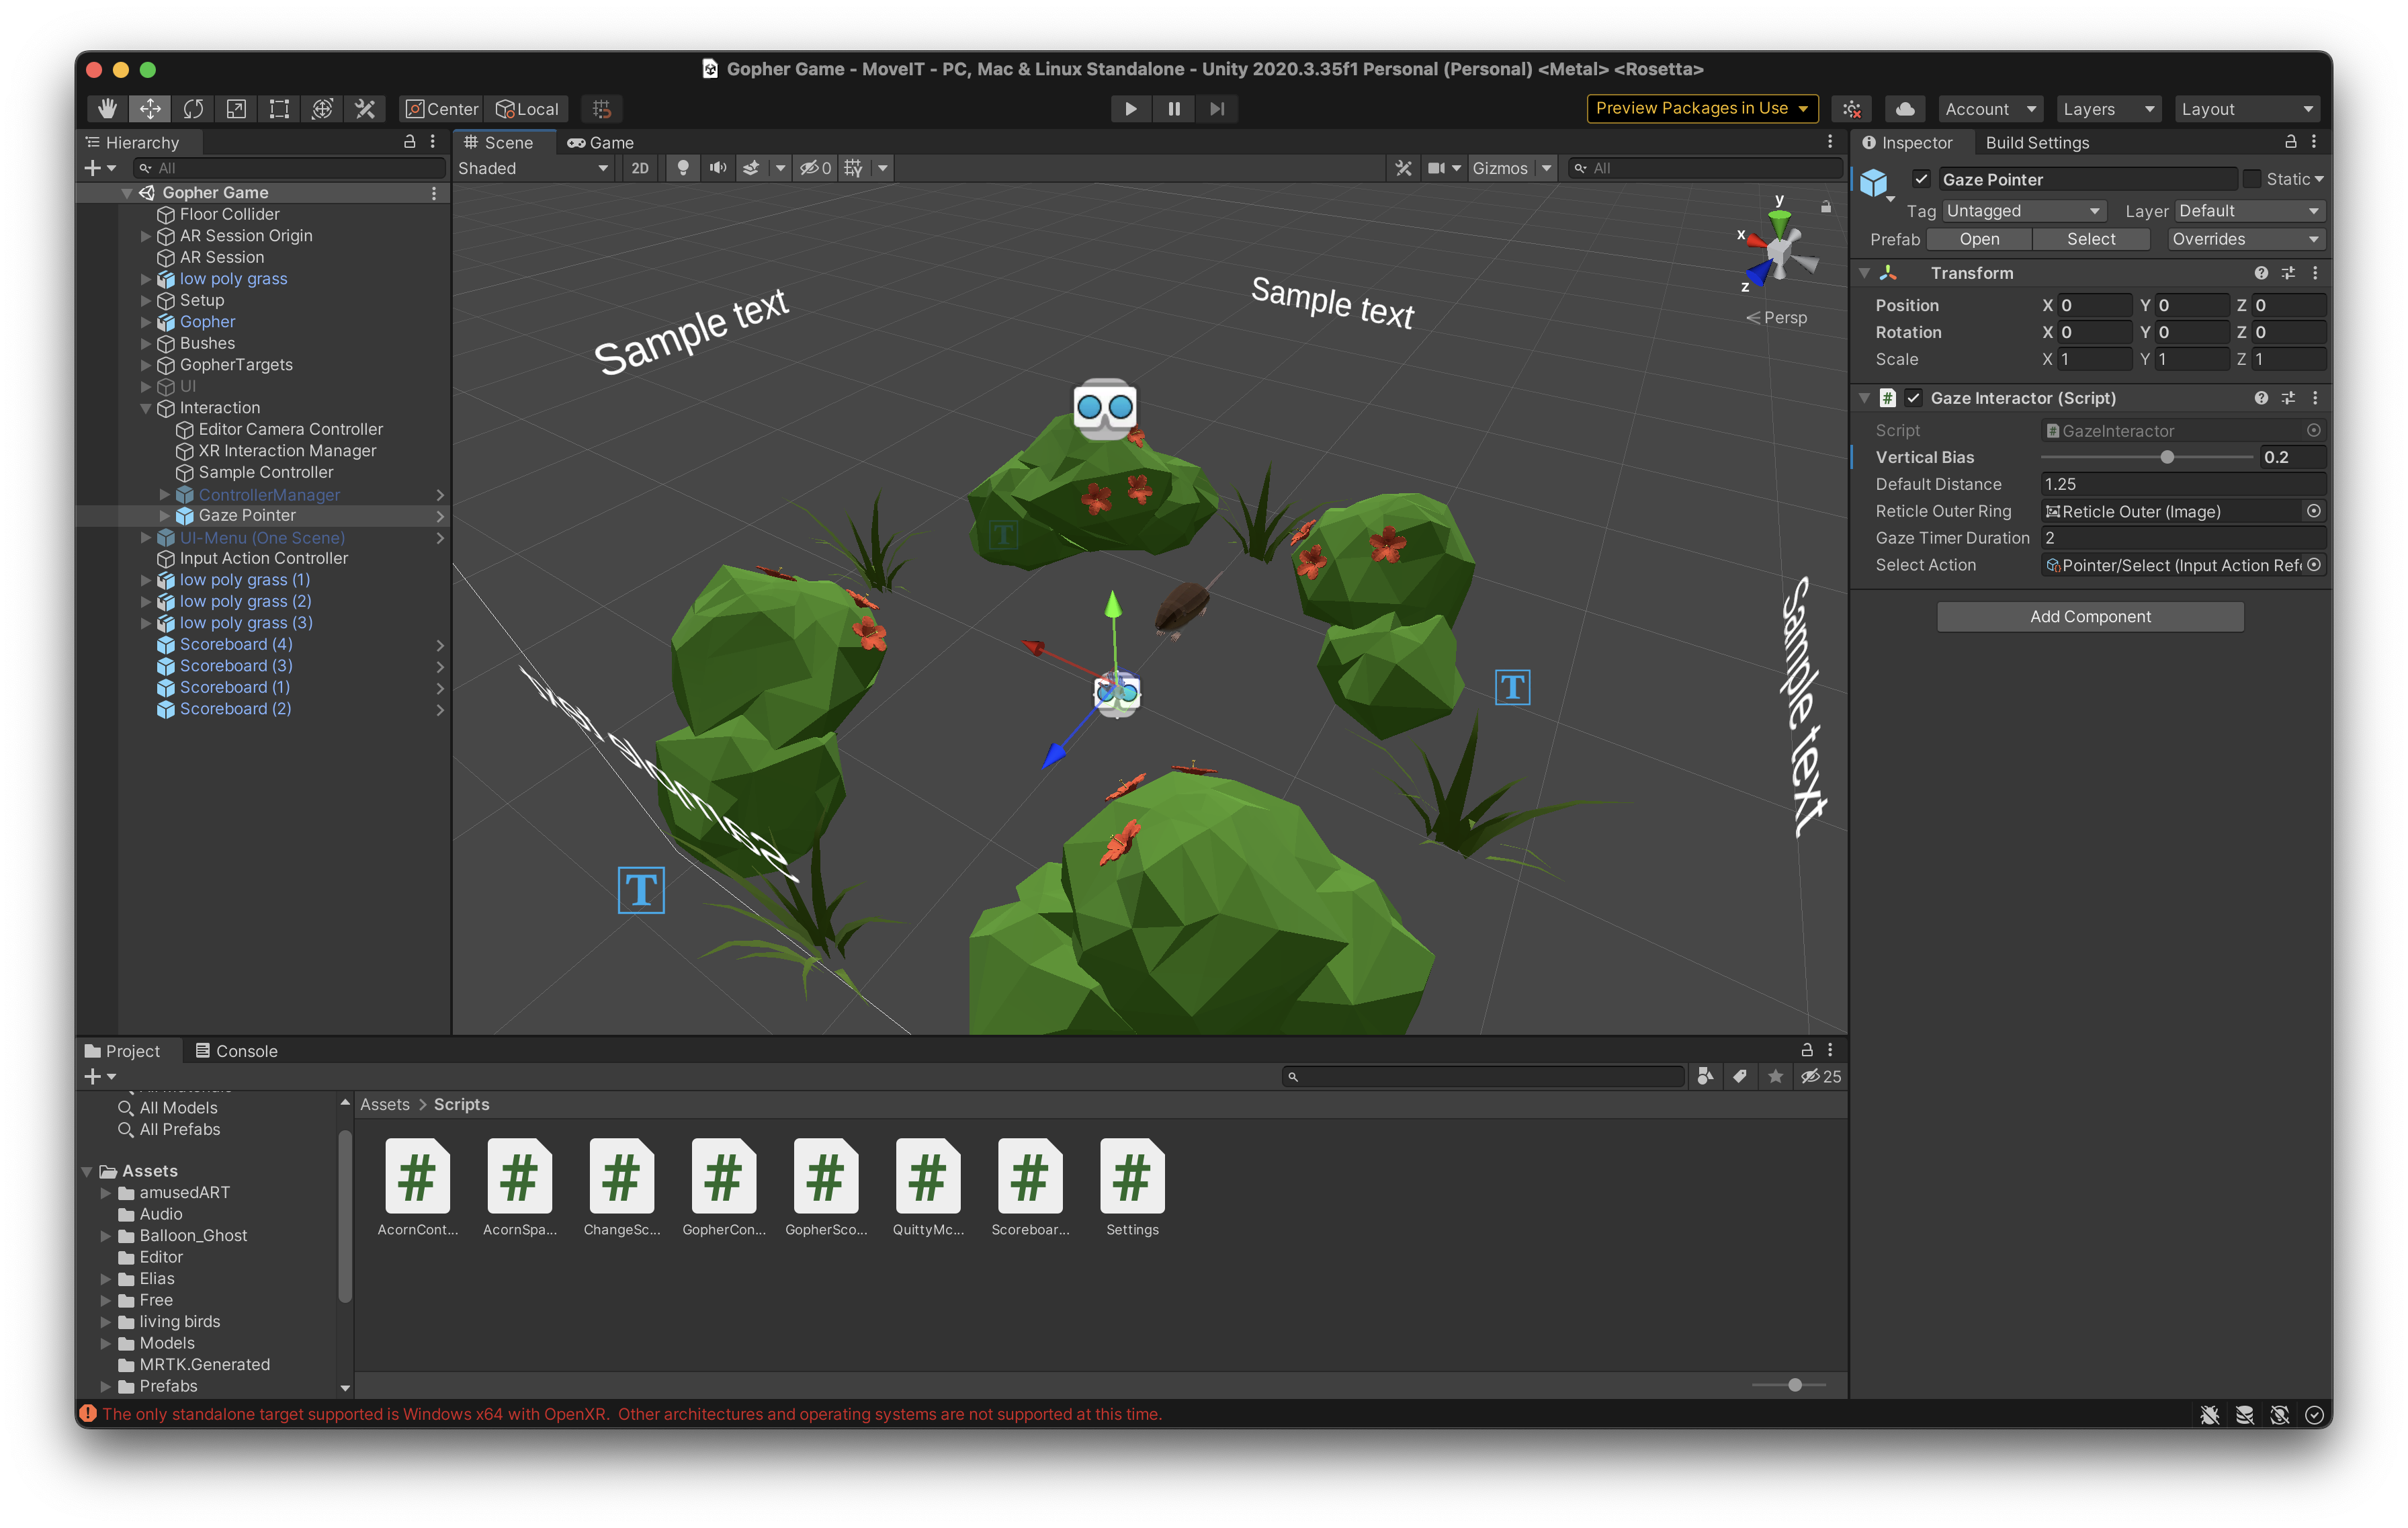Select the Rotate tool
2408x1528 pixels.
(x=193, y=109)
